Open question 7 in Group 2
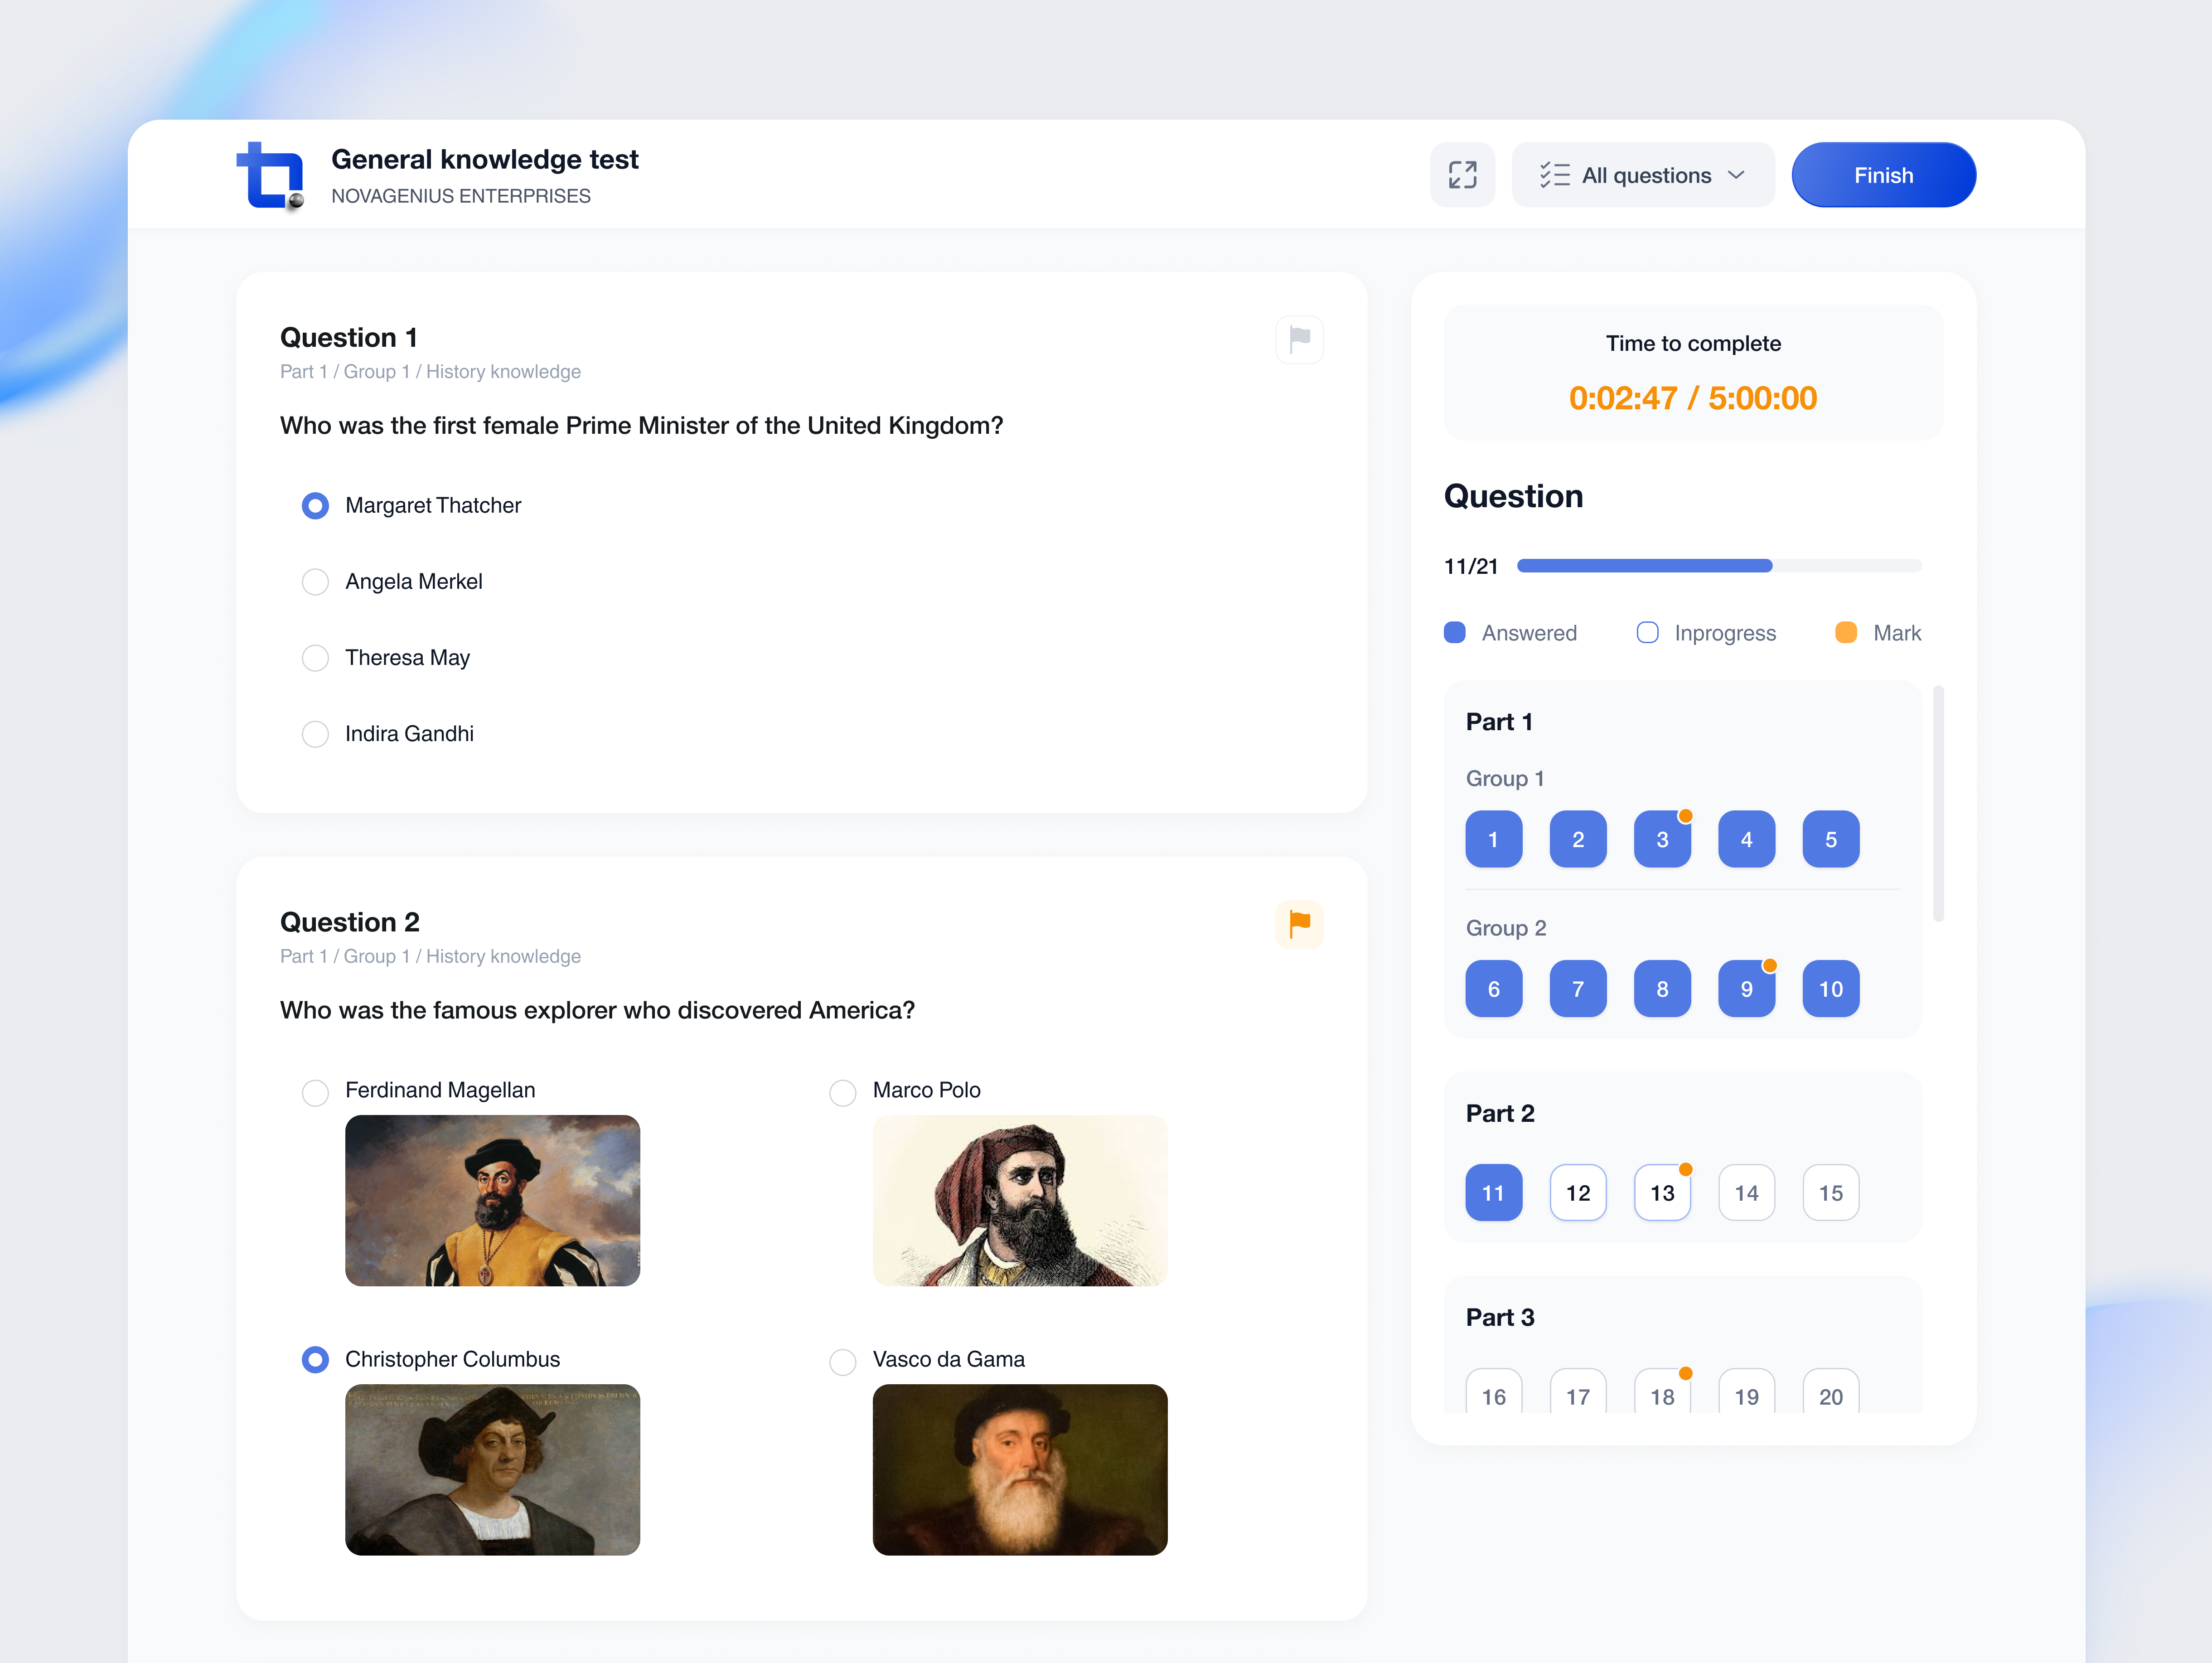Image resolution: width=2212 pixels, height=1663 pixels. coord(1578,989)
